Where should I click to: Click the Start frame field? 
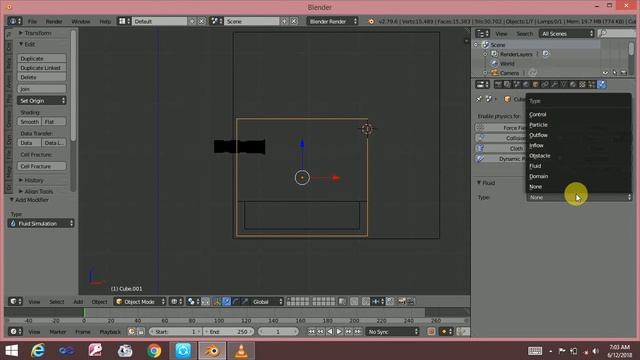point(175,332)
